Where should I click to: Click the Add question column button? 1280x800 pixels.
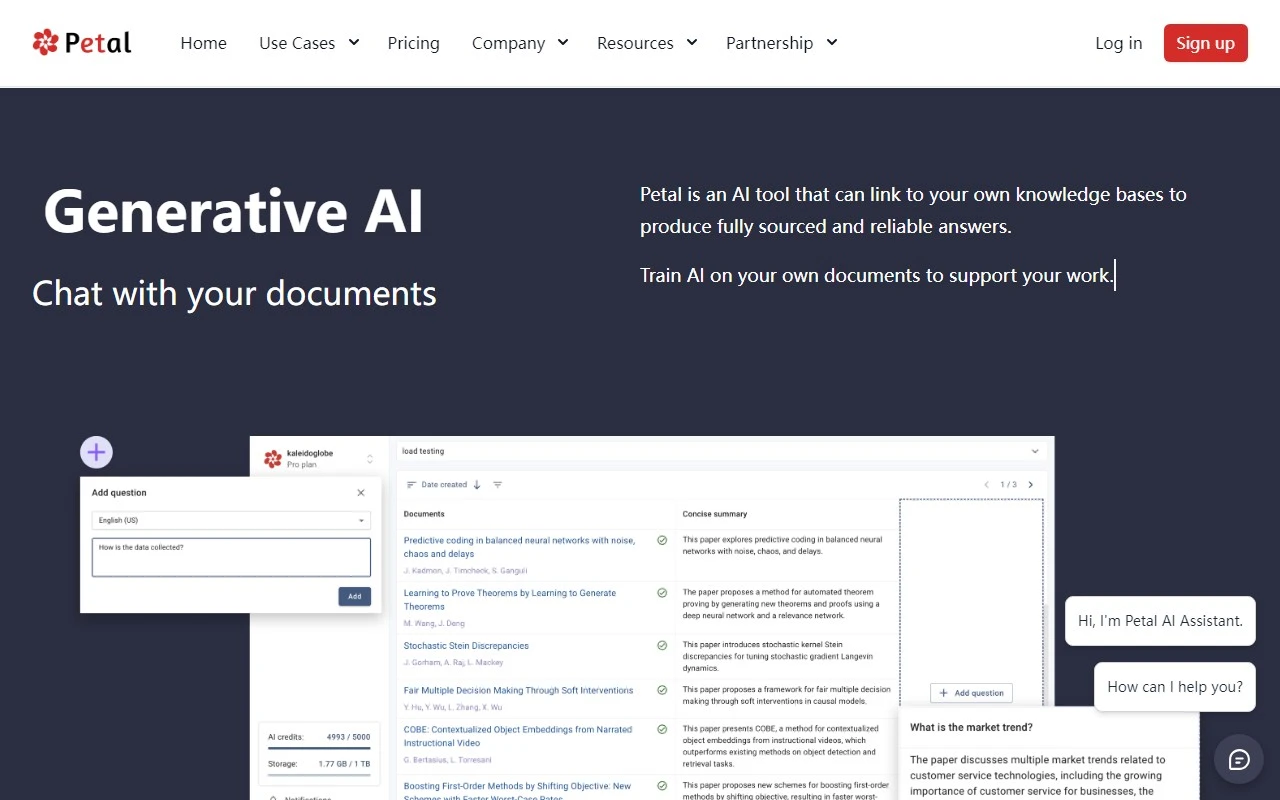point(972,692)
